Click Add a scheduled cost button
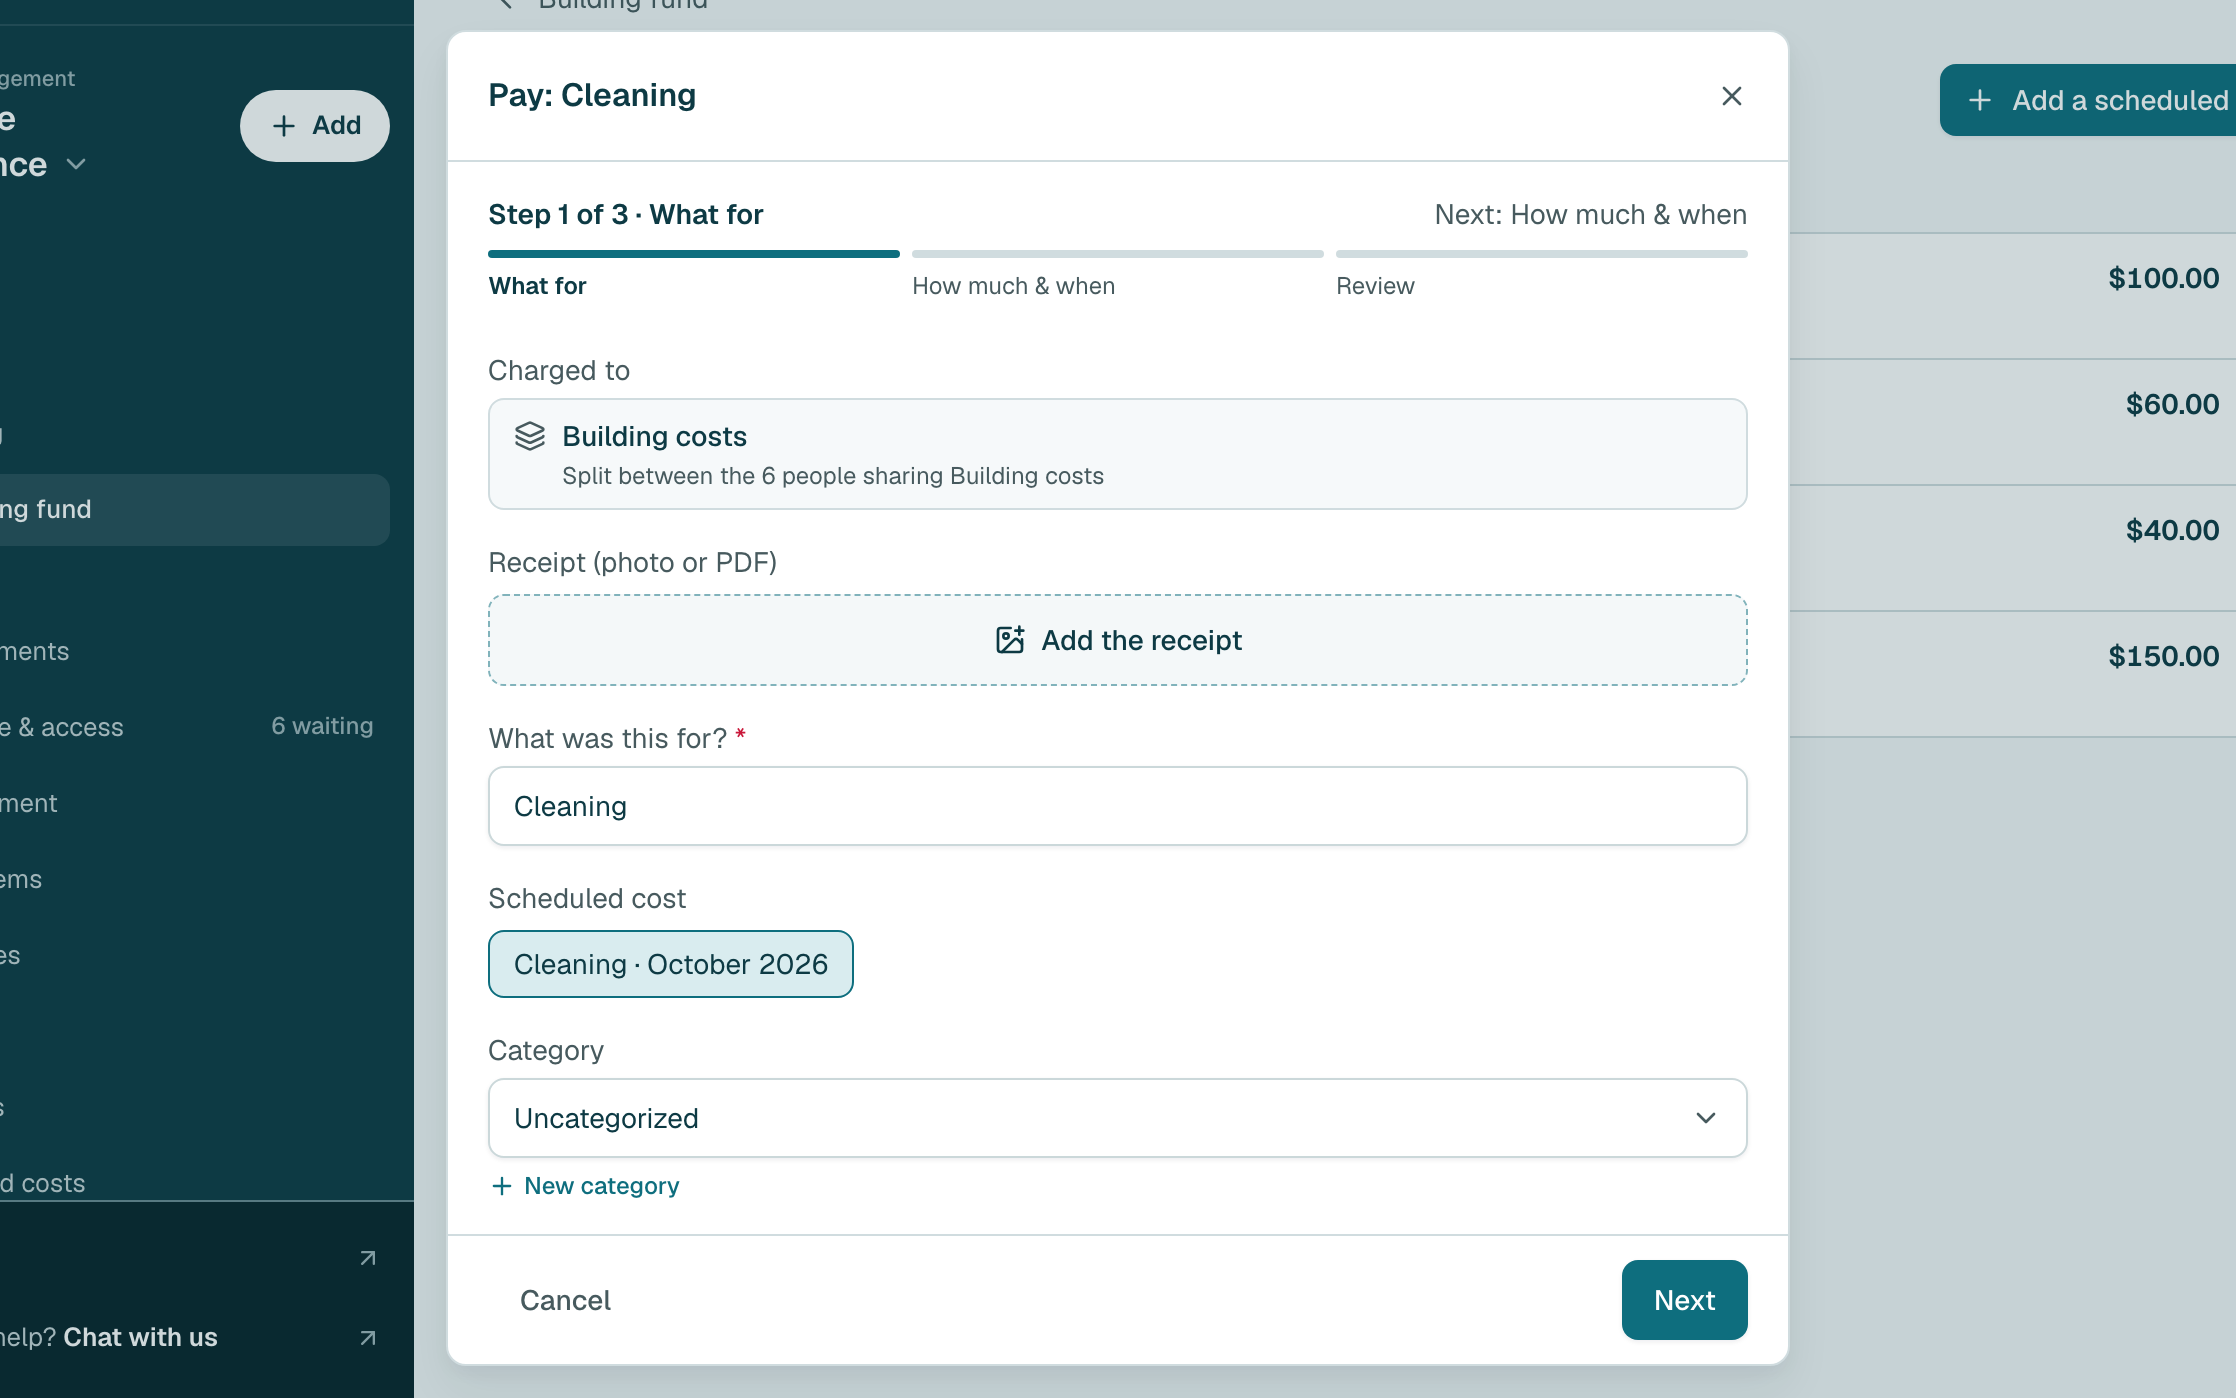This screenshot has width=2236, height=1398. [2087, 99]
